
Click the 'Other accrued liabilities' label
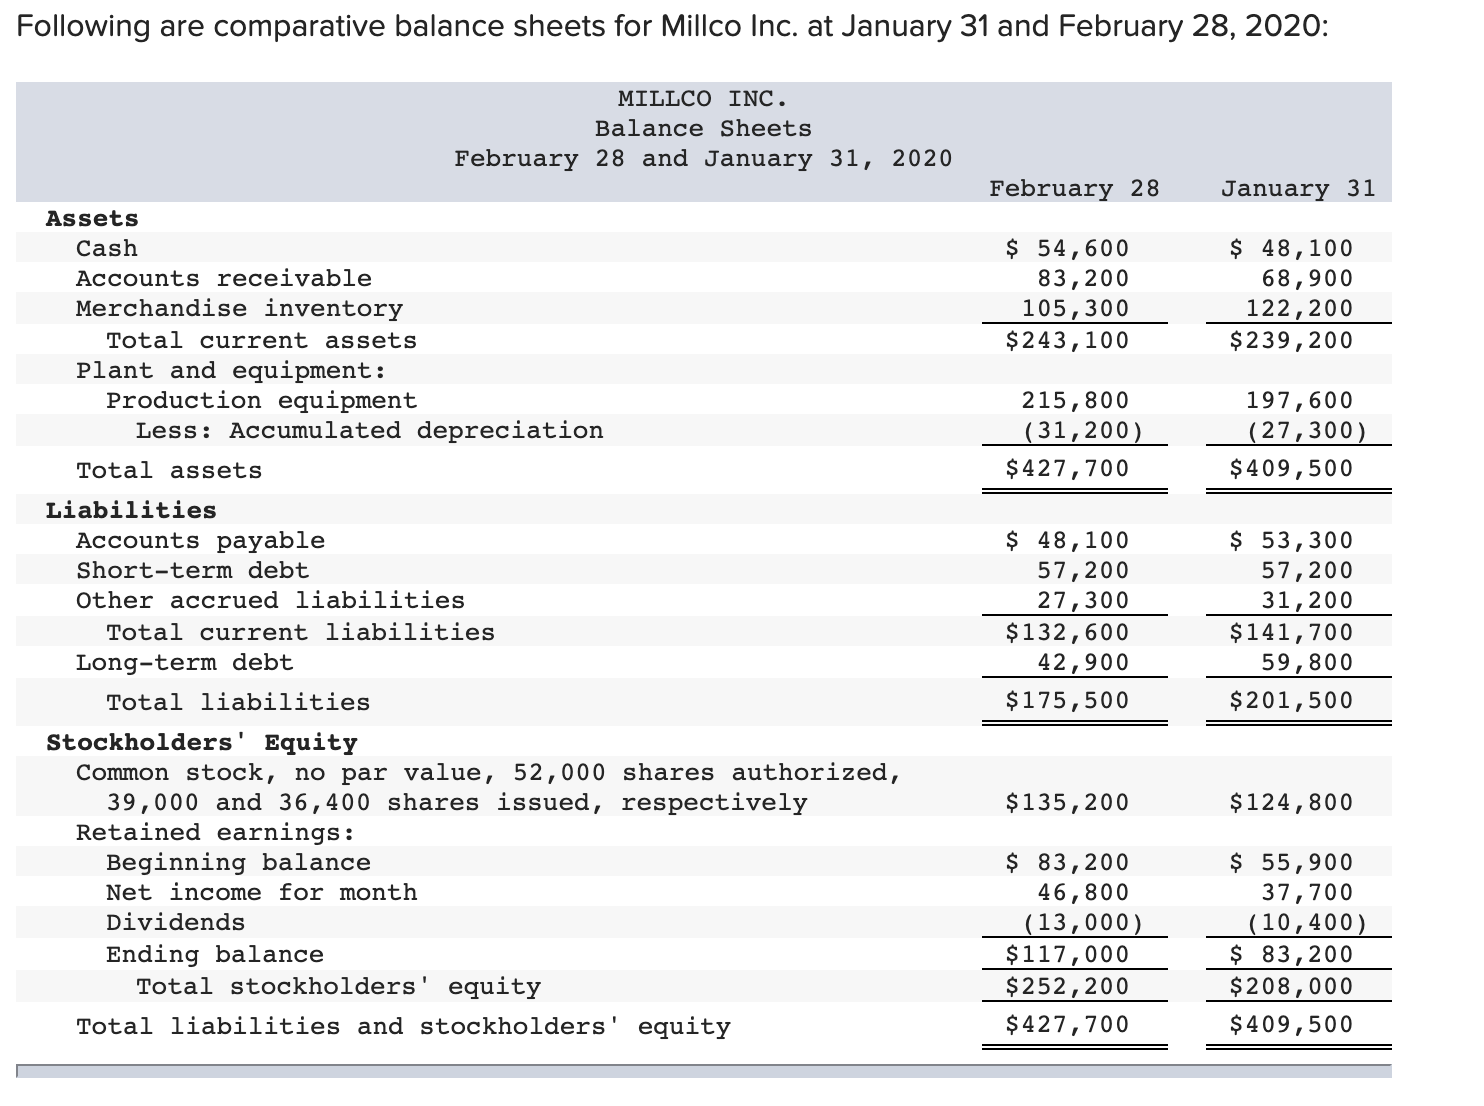click(x=271, y=600)
